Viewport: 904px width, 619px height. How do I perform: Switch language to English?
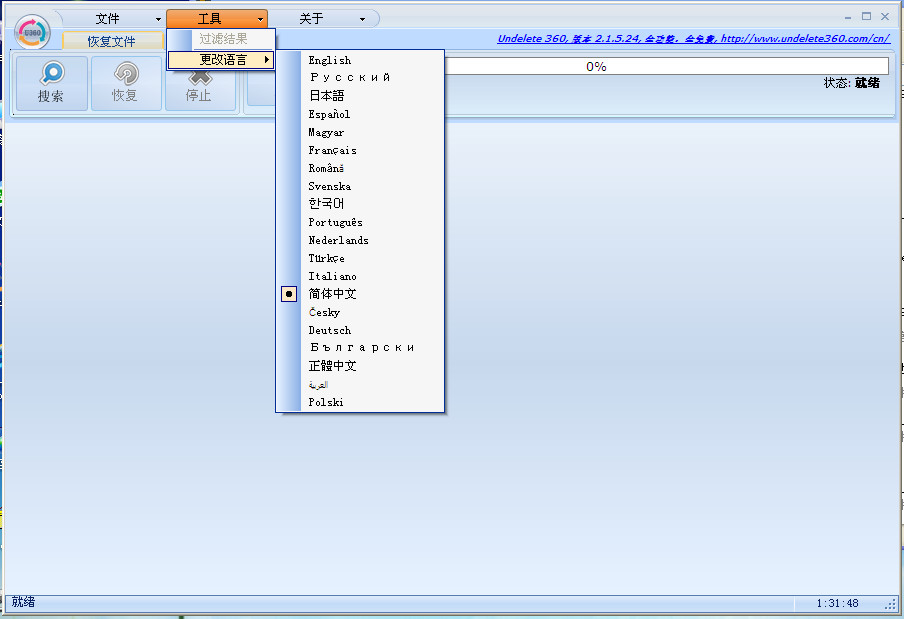pyautogui.click(x=331, y=60)
